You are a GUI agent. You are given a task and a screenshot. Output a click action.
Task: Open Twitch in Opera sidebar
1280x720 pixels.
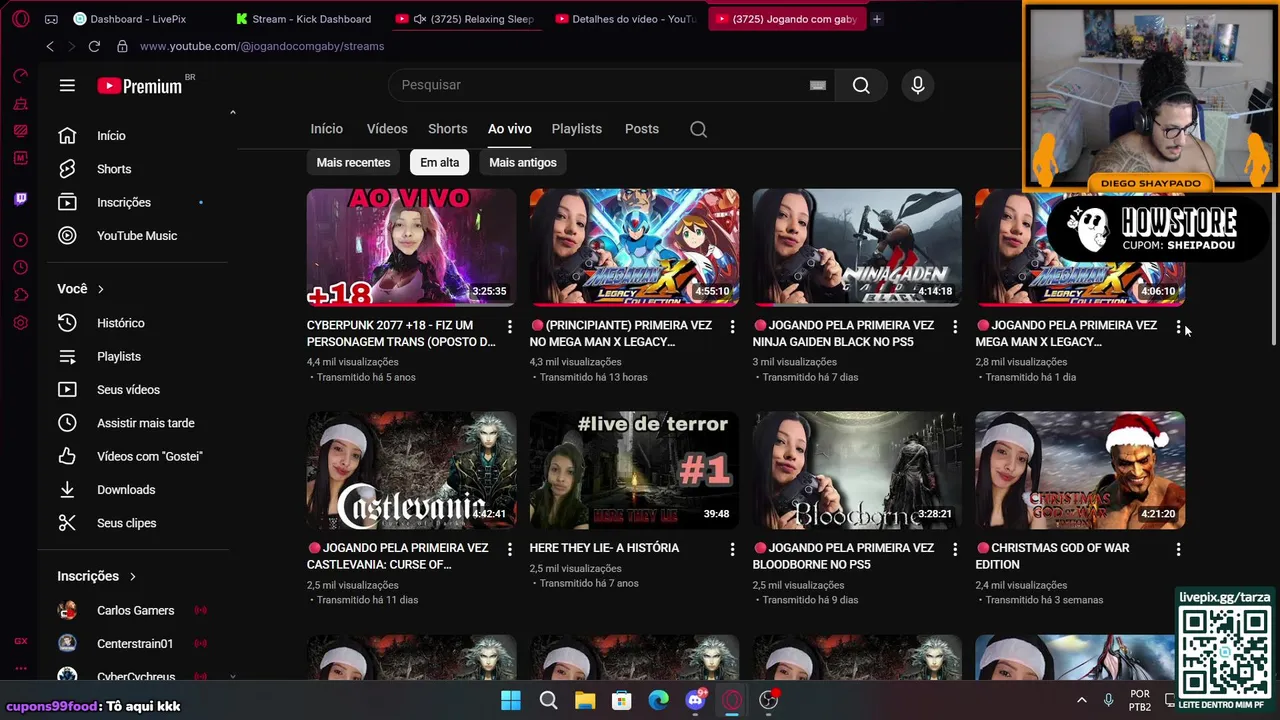(x=21, y=199)
